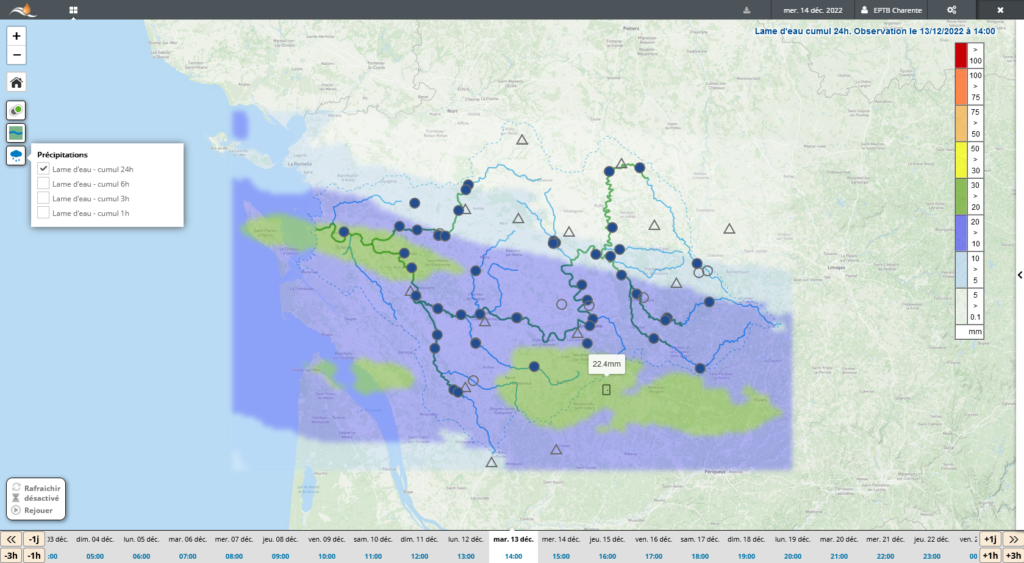Step back one hour with -1h

33,555
